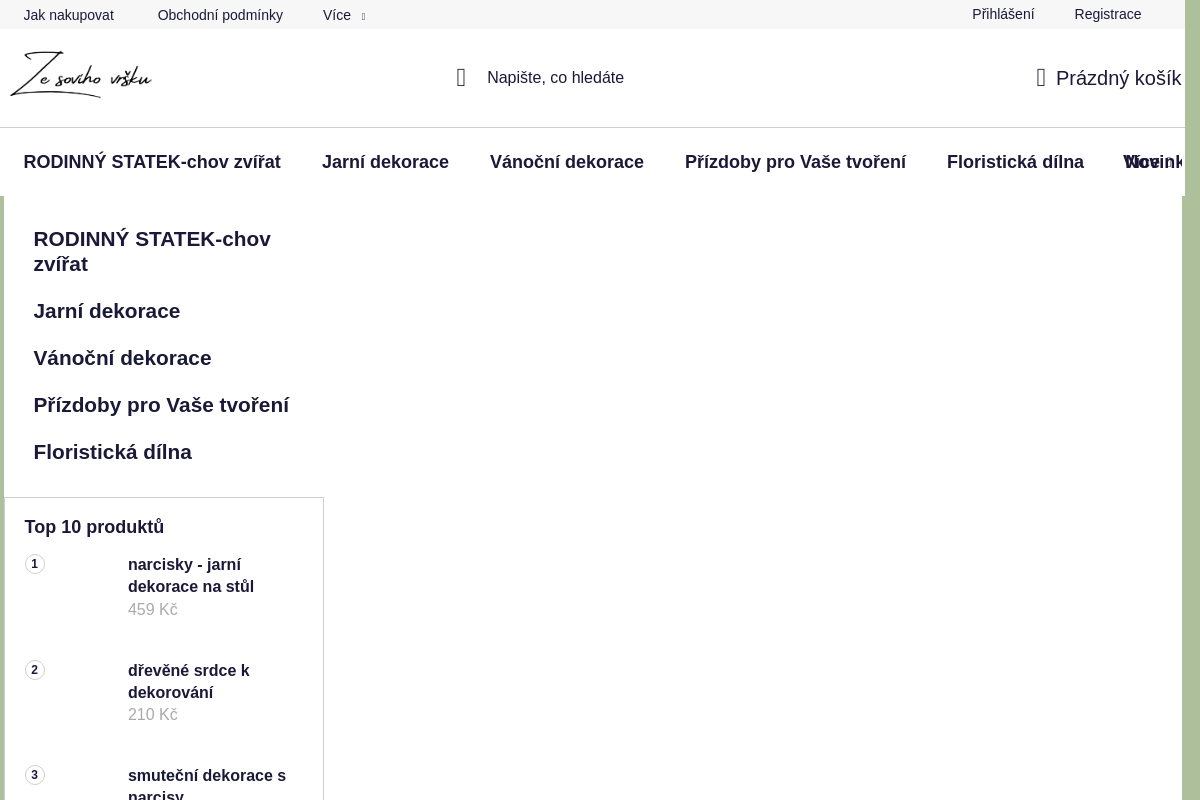Image resolution: width=1200 pixels, height=800 pixels.
Task: Click the shopping cart icon
Action: (1041, 78)
